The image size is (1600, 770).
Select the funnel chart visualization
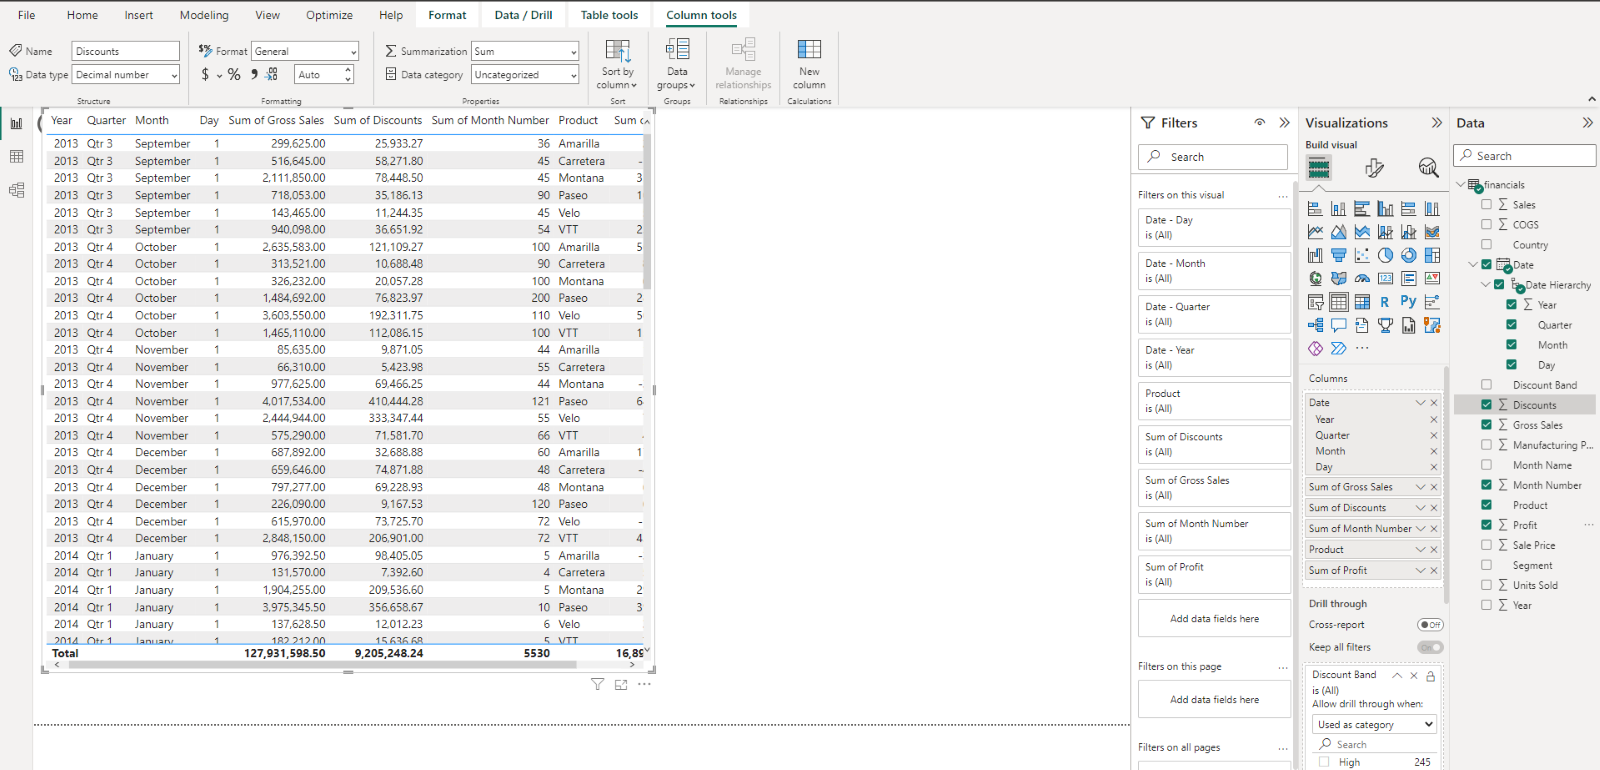tap(1338, 255)
